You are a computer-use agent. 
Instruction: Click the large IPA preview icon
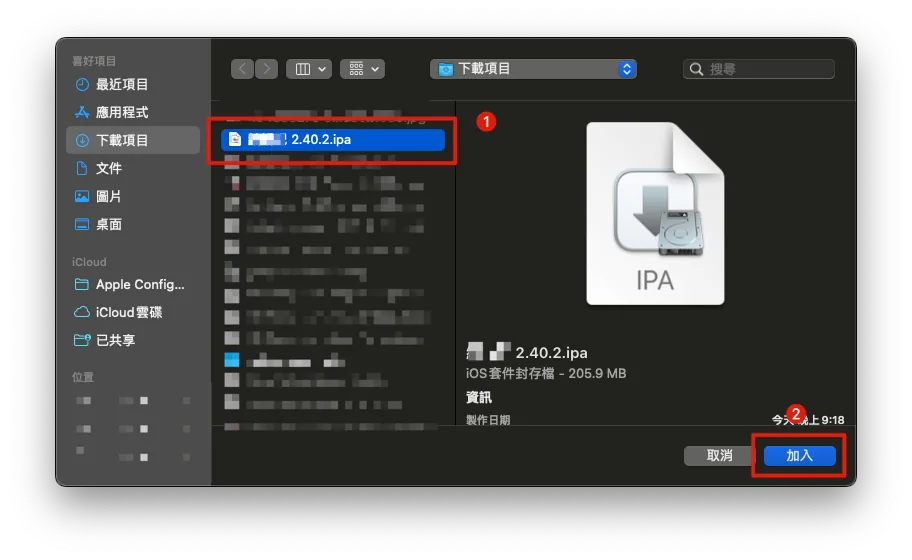click(x=655, y=214)
